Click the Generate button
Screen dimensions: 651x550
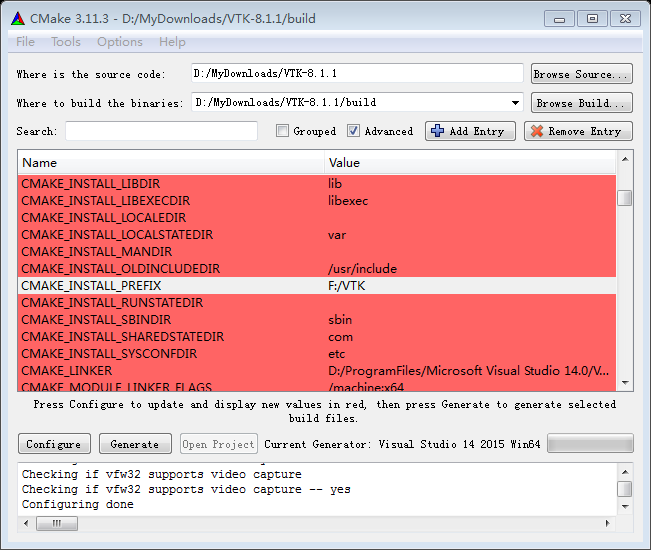coord(135,444)
